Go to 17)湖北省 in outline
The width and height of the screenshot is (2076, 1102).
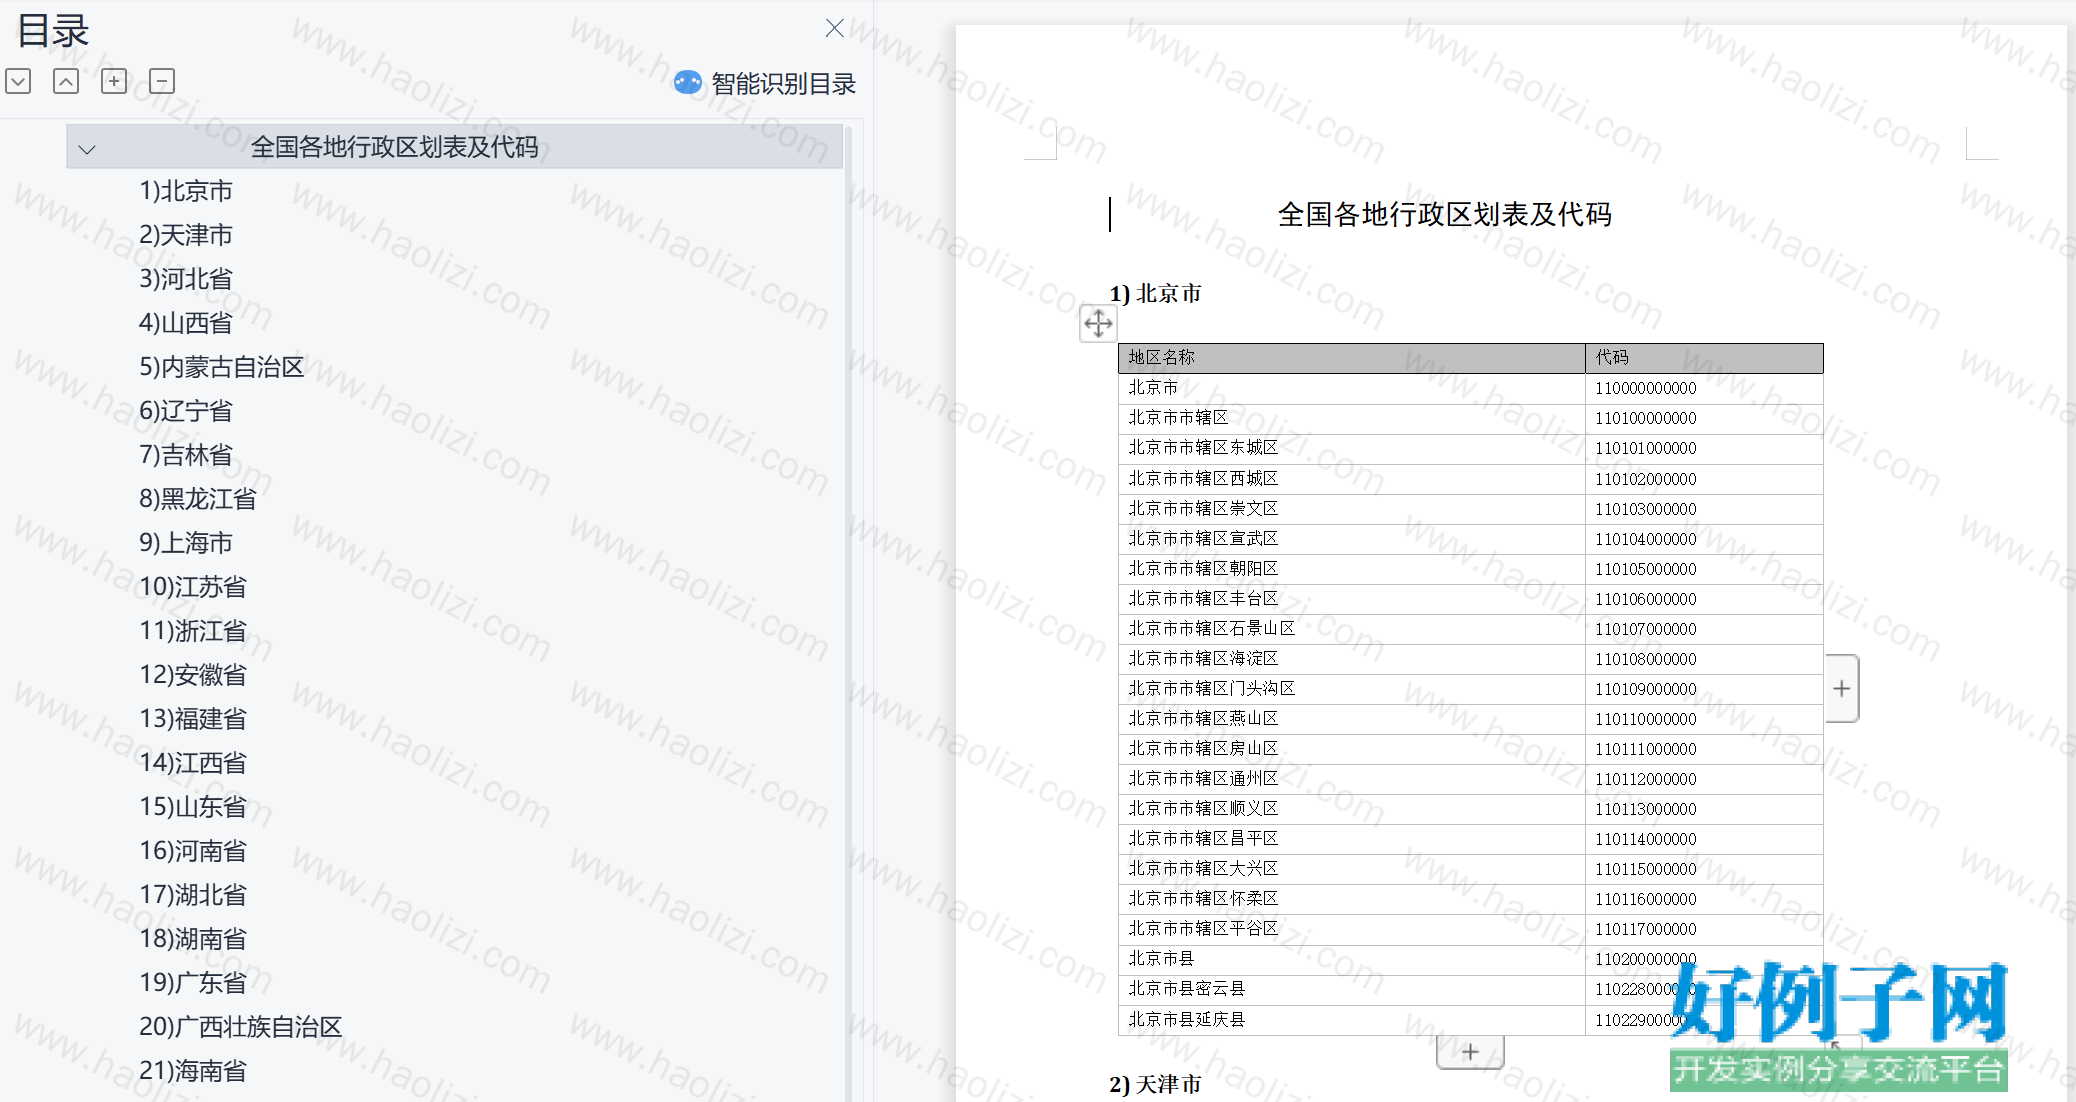tap(193, 895)
